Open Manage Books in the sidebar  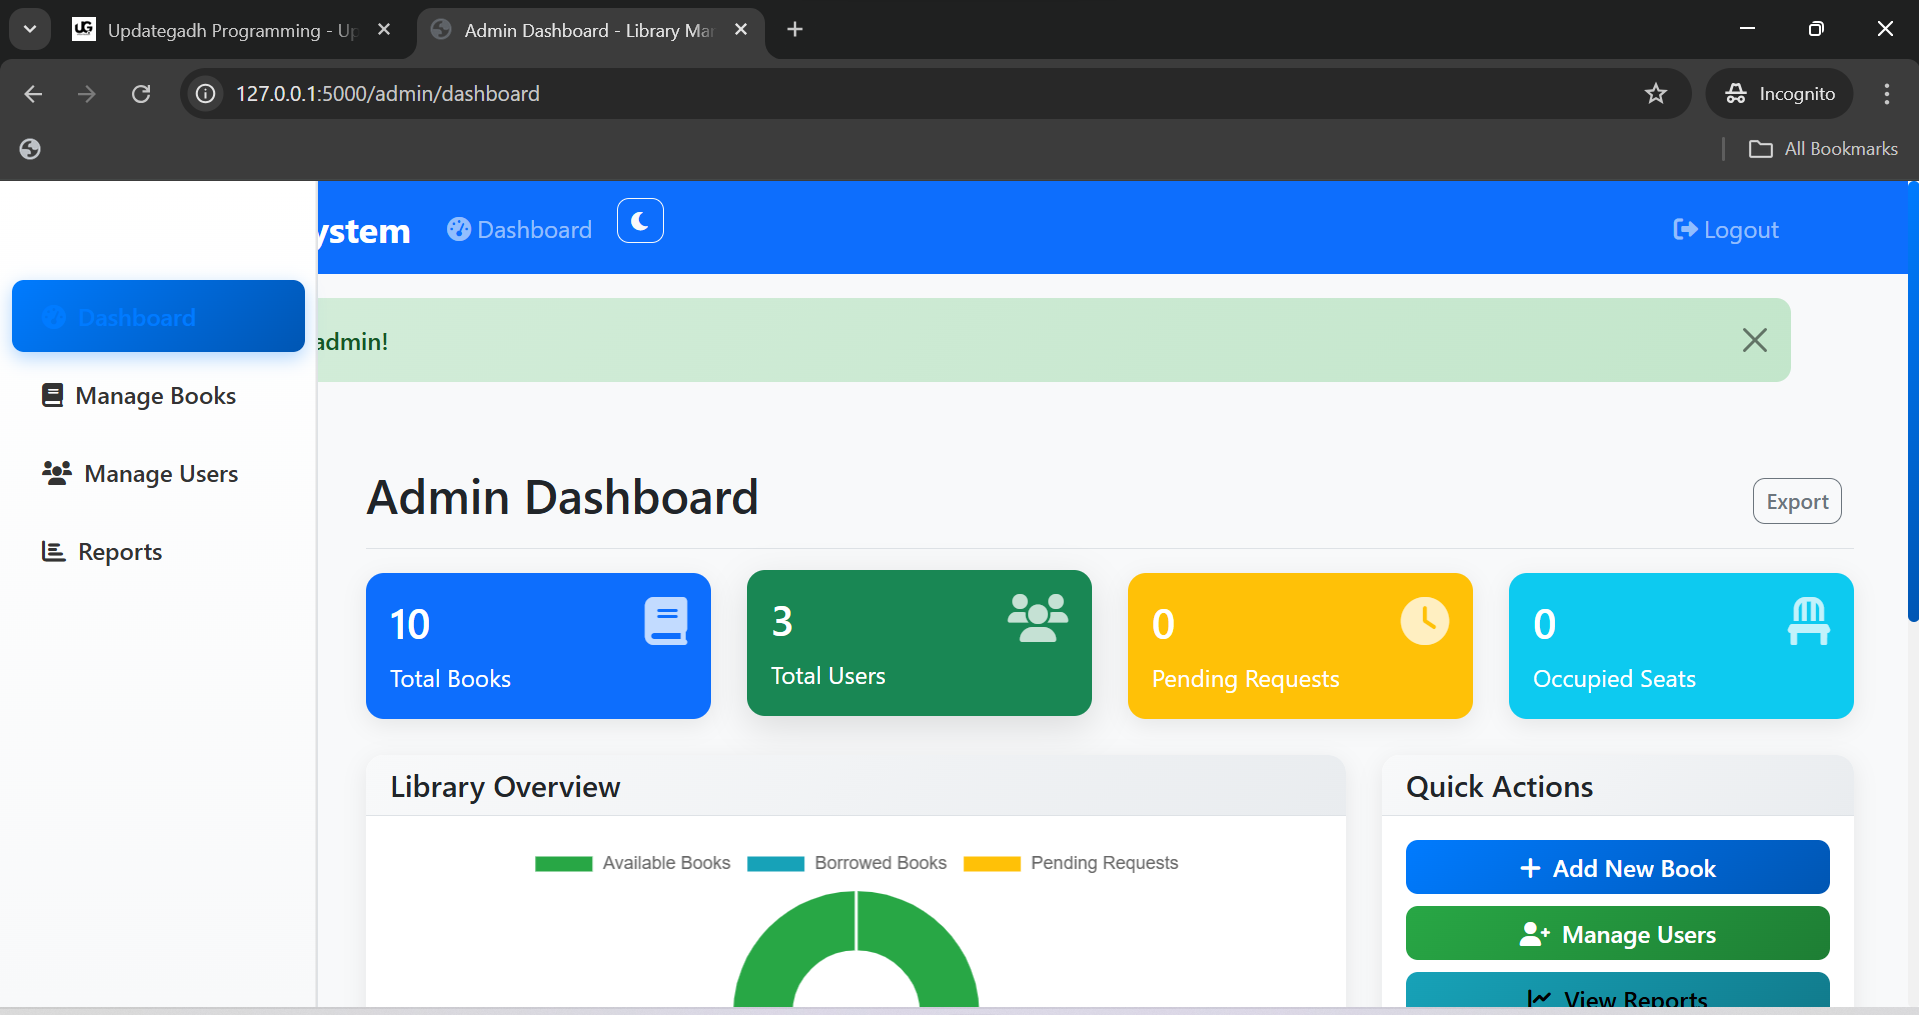point(158,396)
